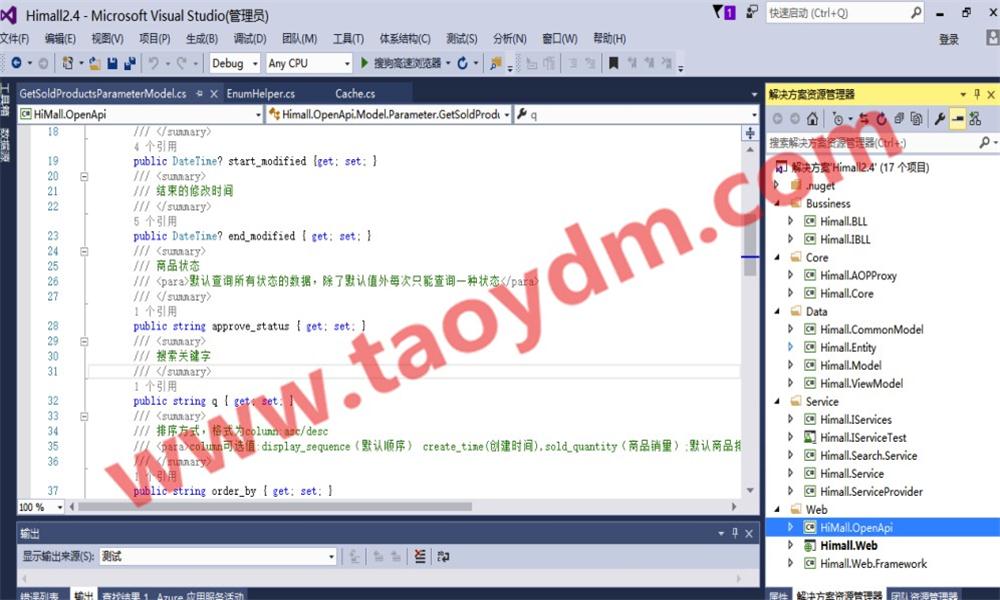Collapse summary outlining at line 33
The height and width of the screenshot is (600, 1000).
point(84,417)
